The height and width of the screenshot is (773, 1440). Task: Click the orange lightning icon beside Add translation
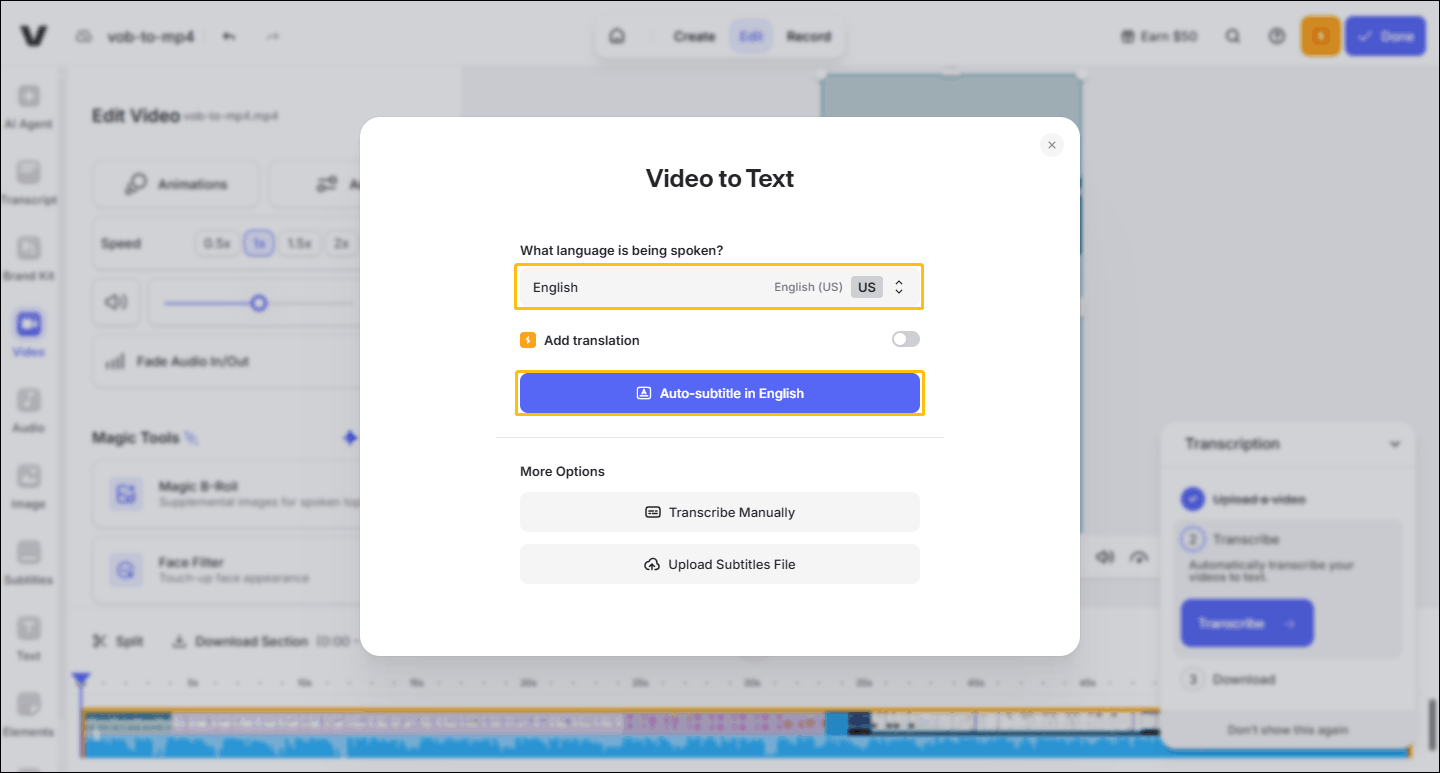click(x=528, y=340)
